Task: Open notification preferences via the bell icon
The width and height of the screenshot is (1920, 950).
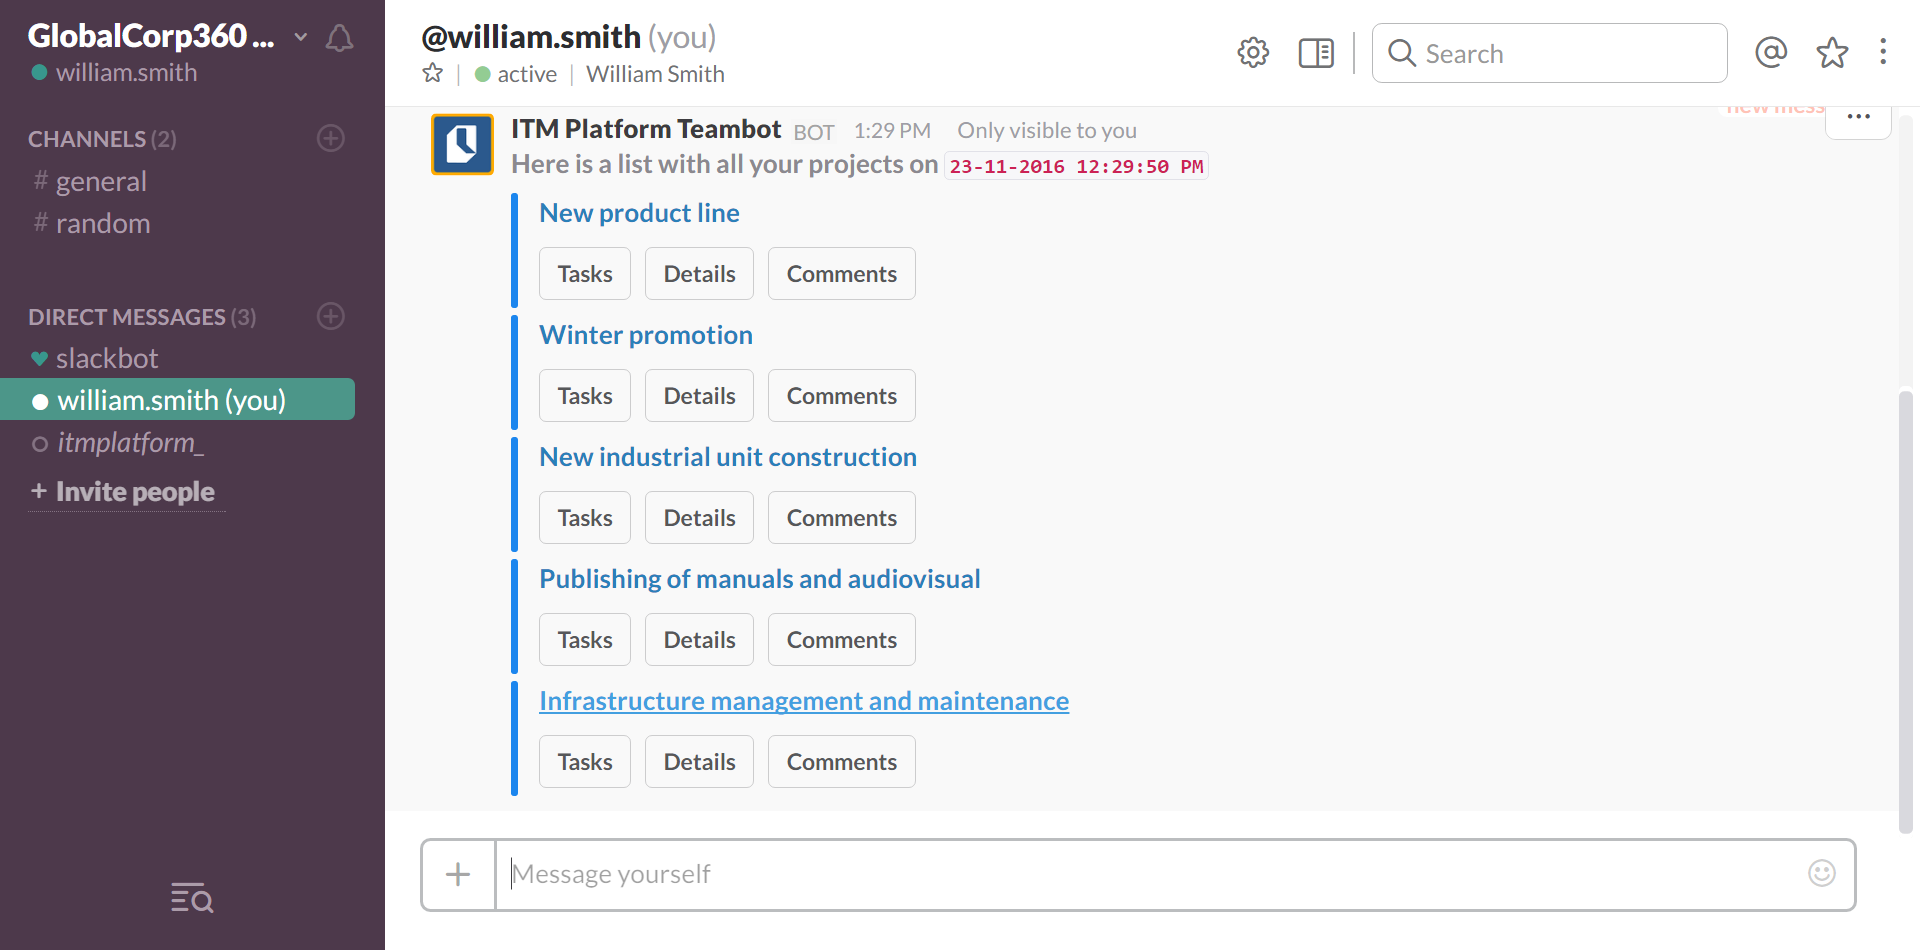Action: click(339, 38)
